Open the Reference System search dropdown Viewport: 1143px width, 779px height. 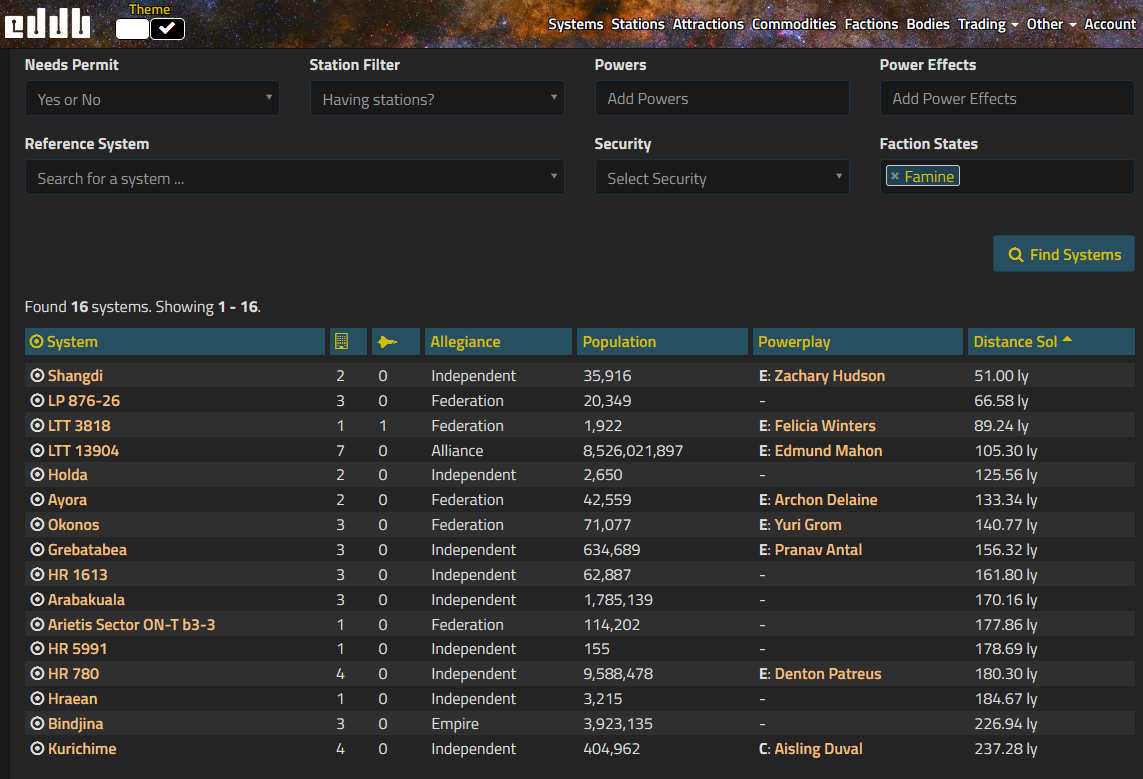pos(294,178)
